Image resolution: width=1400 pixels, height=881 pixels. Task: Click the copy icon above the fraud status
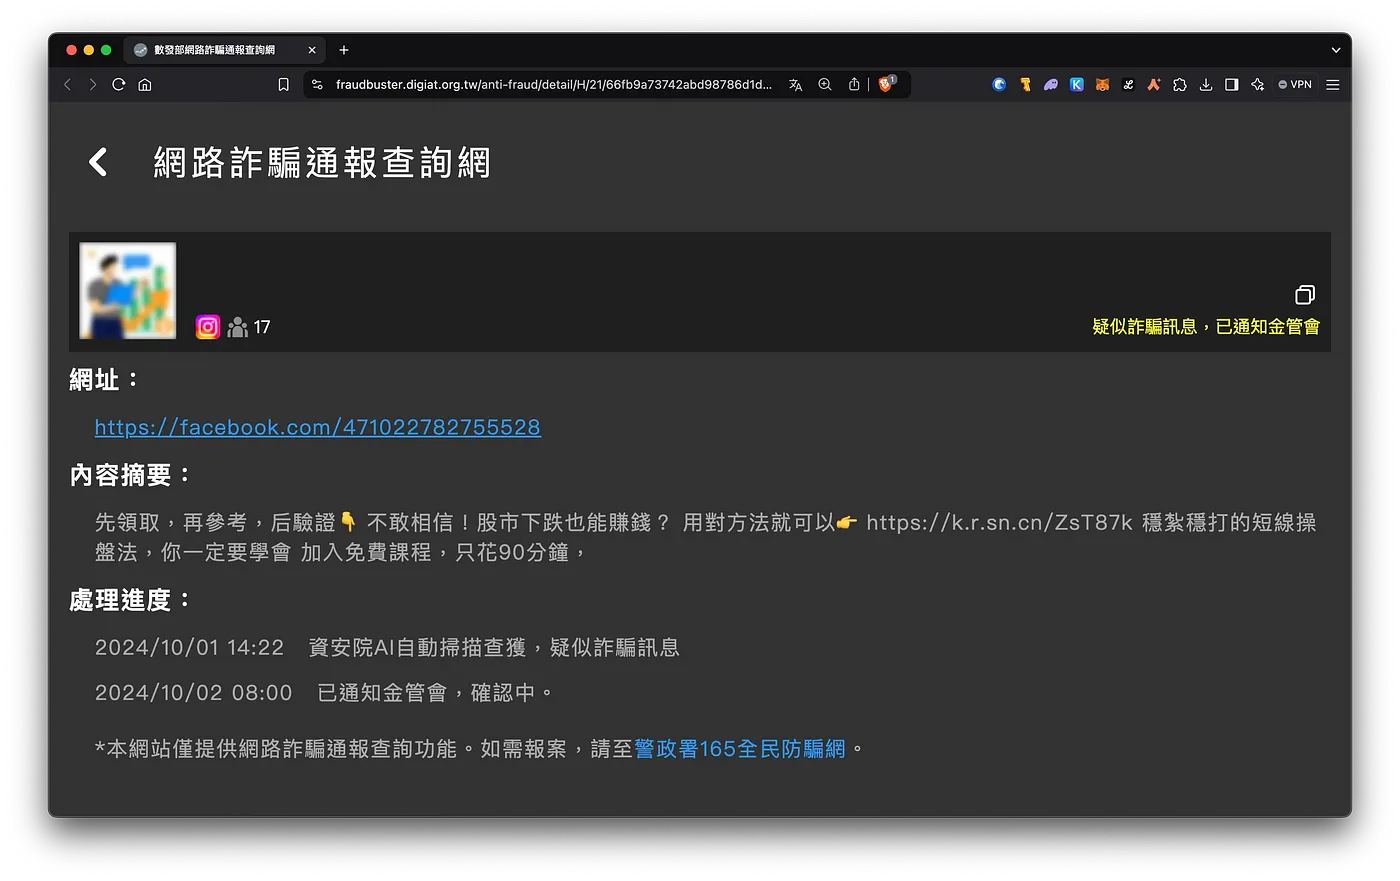point(1305,295)
